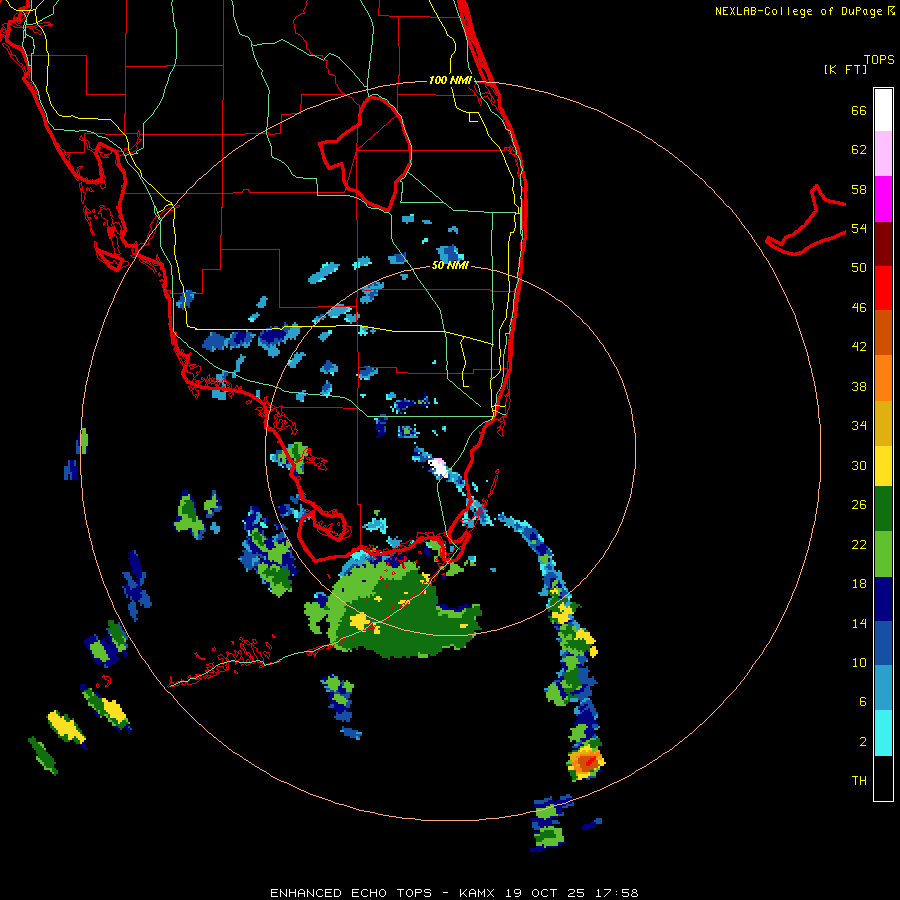Click the legend value 26
This screenshot has width=900, height=900.
(x=859, y=505)
